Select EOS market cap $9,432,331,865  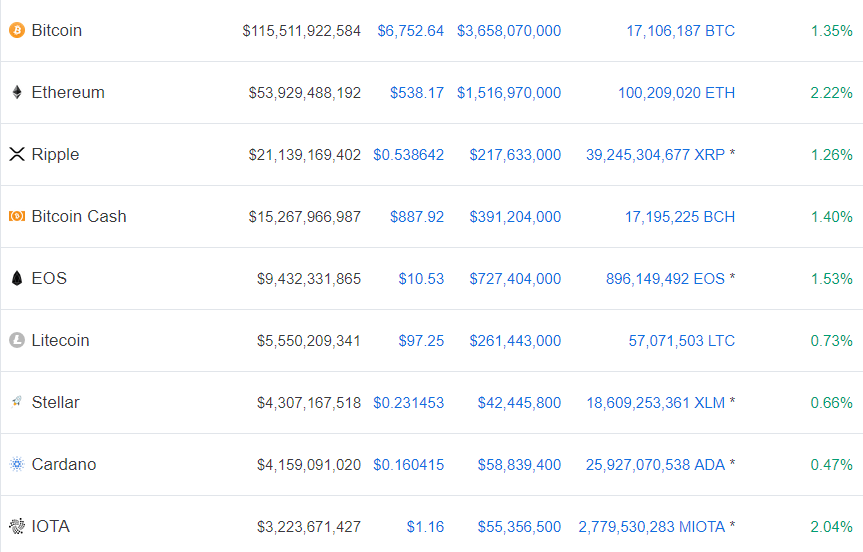click(x=309, y=279)
